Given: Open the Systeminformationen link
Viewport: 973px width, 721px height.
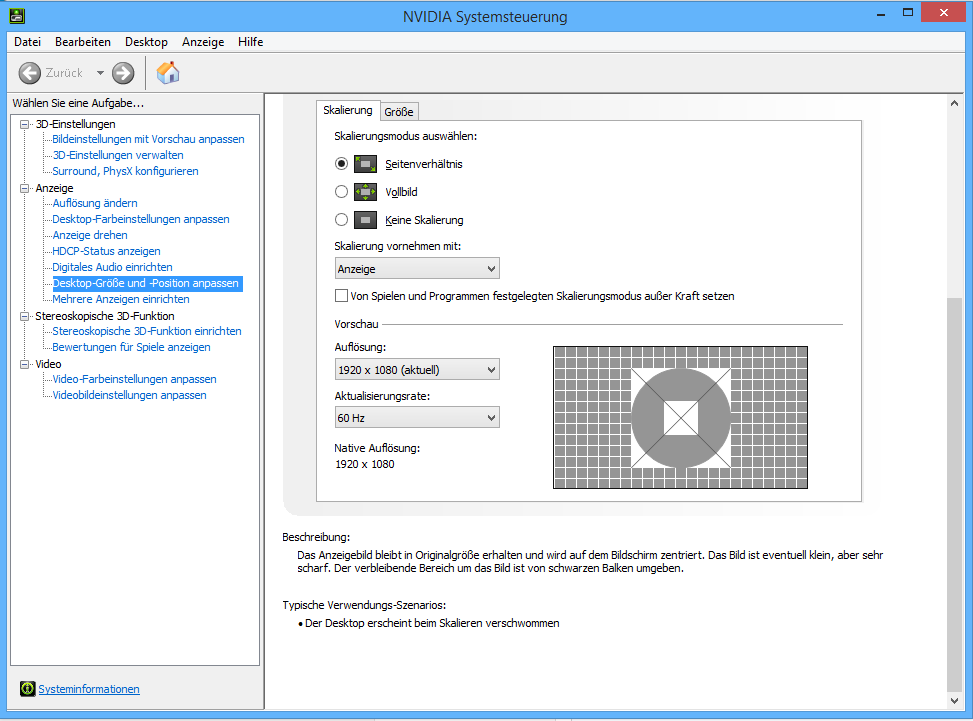Looking at the screenshot, I should (x=89, y=689).
